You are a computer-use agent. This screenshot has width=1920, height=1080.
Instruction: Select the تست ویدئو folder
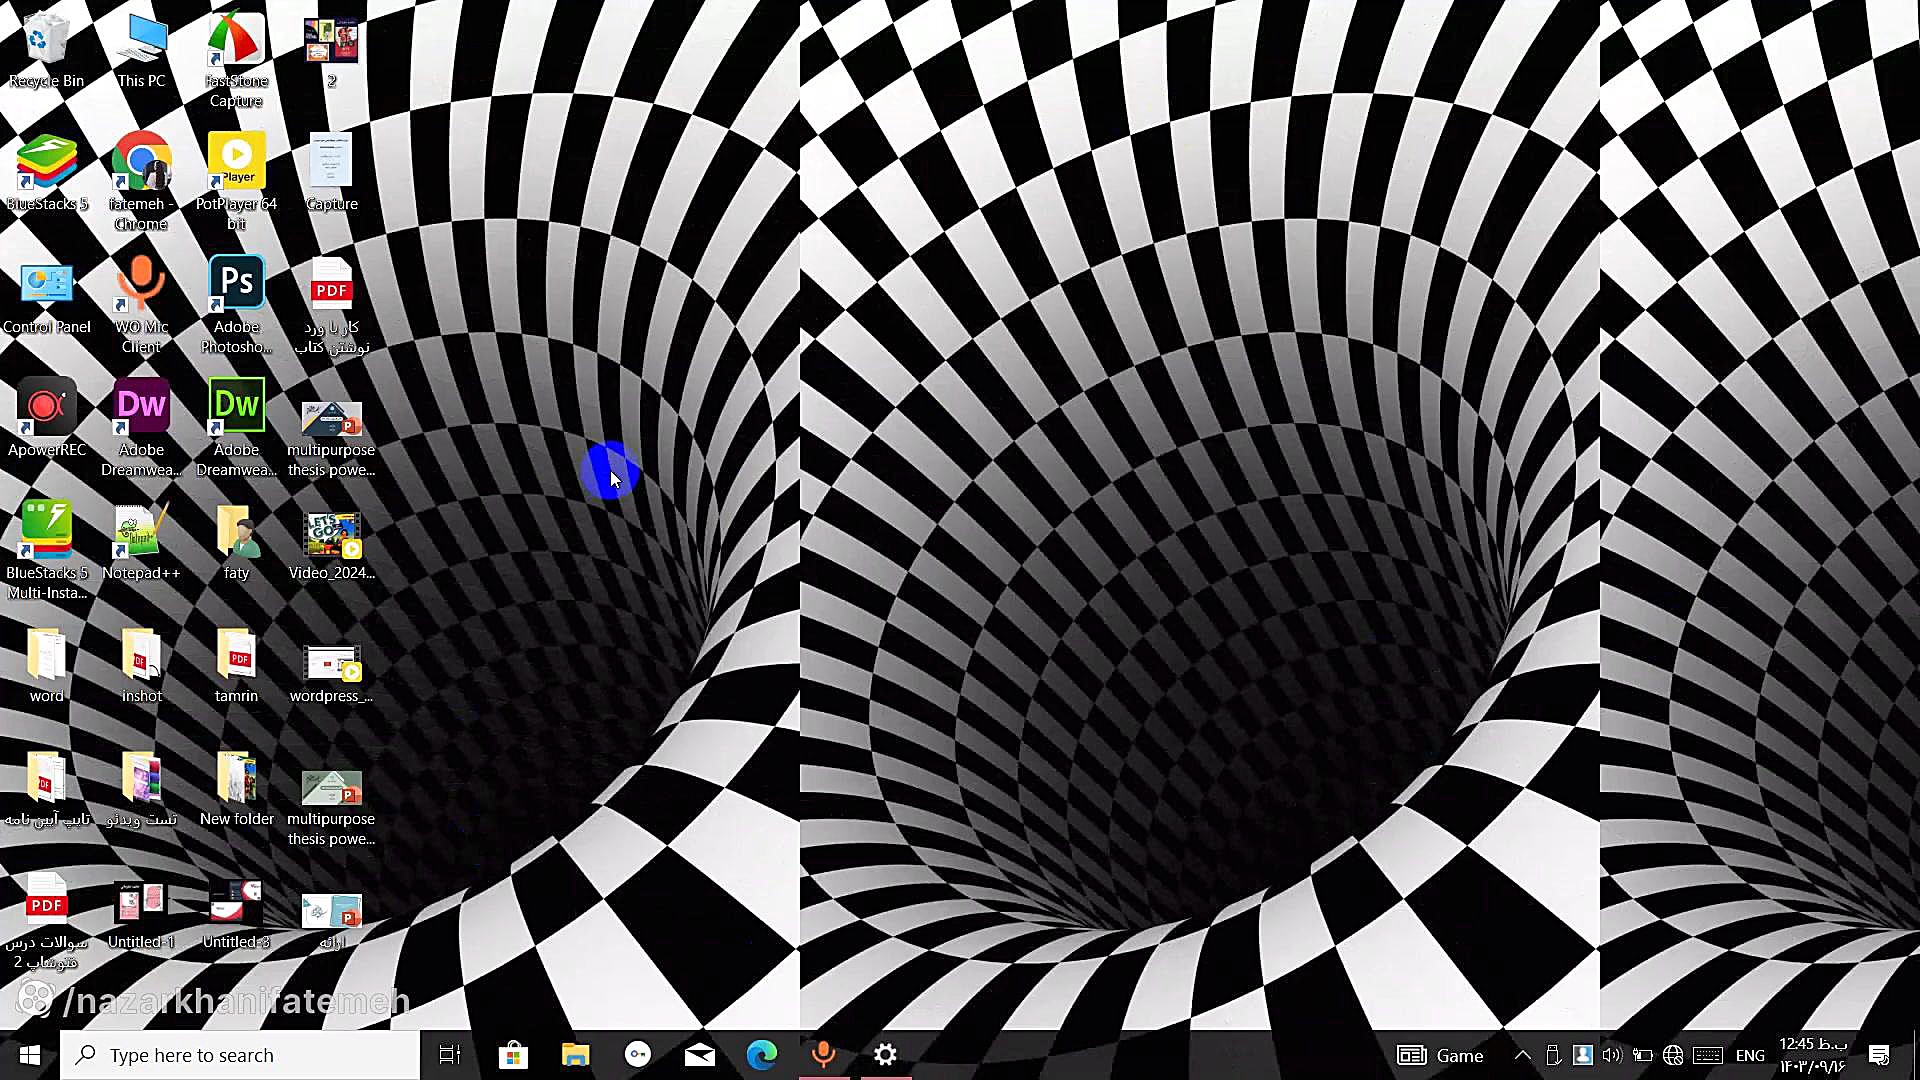pos(141,788)
